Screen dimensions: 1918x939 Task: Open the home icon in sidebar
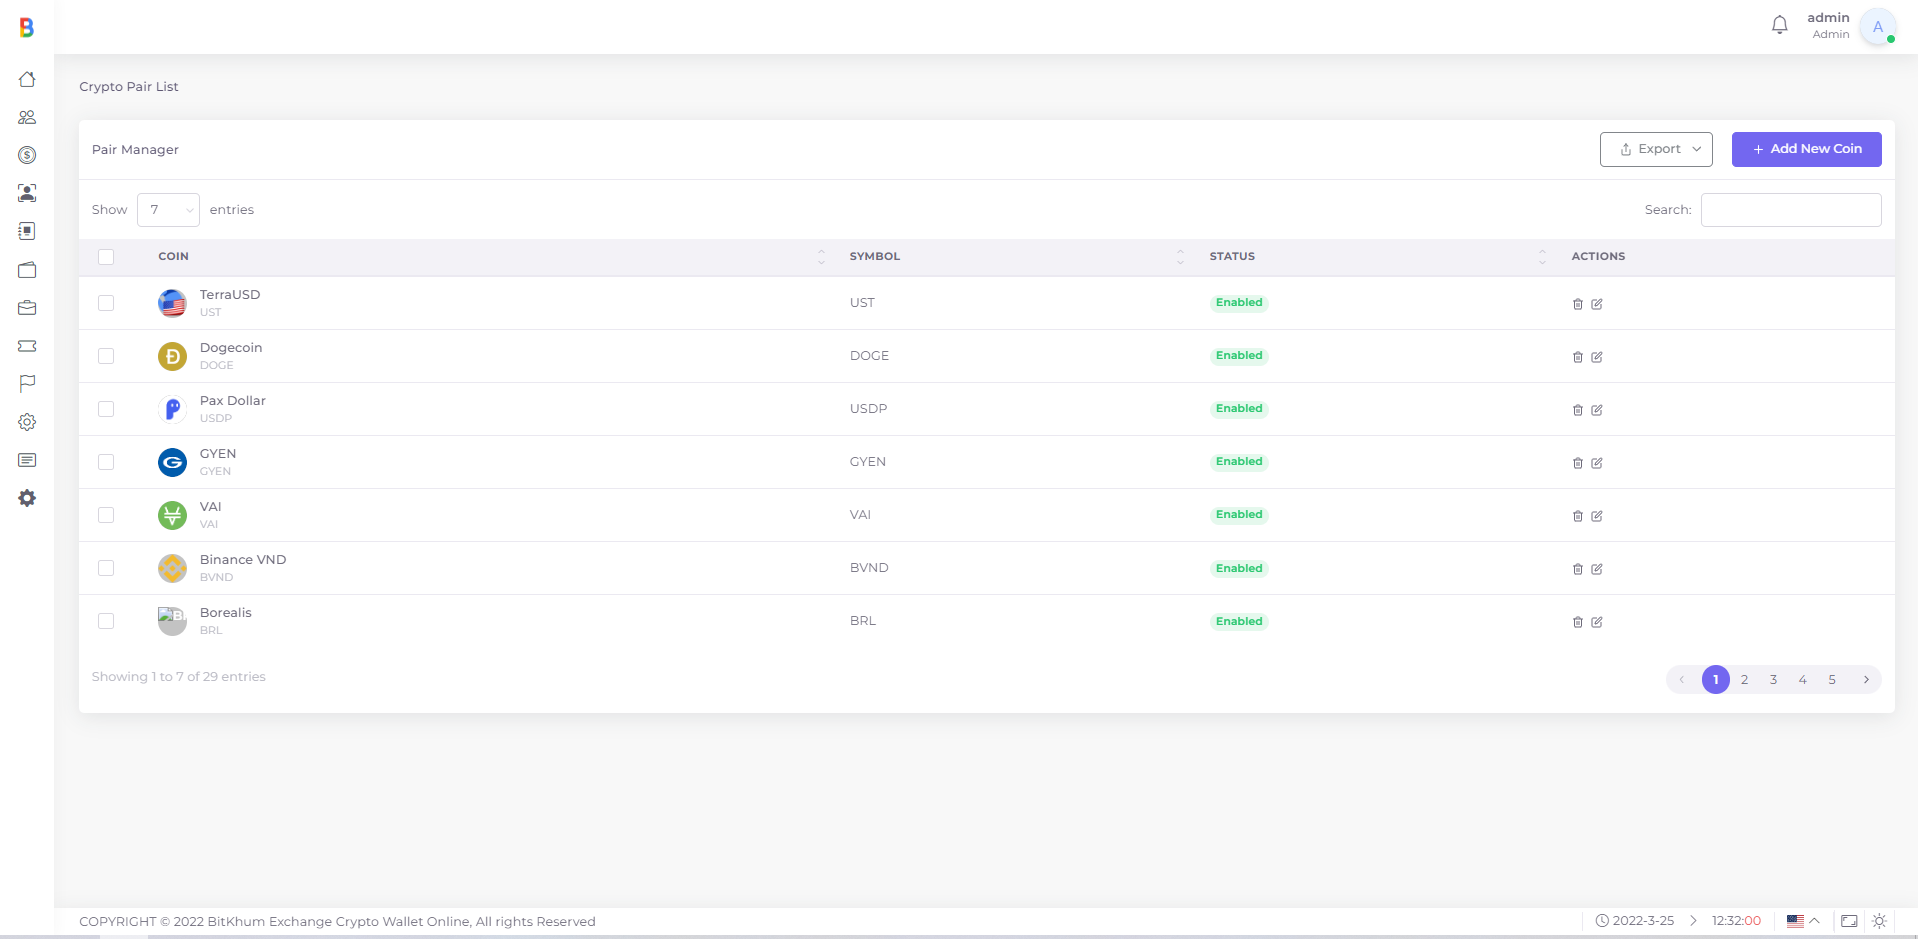27,79
